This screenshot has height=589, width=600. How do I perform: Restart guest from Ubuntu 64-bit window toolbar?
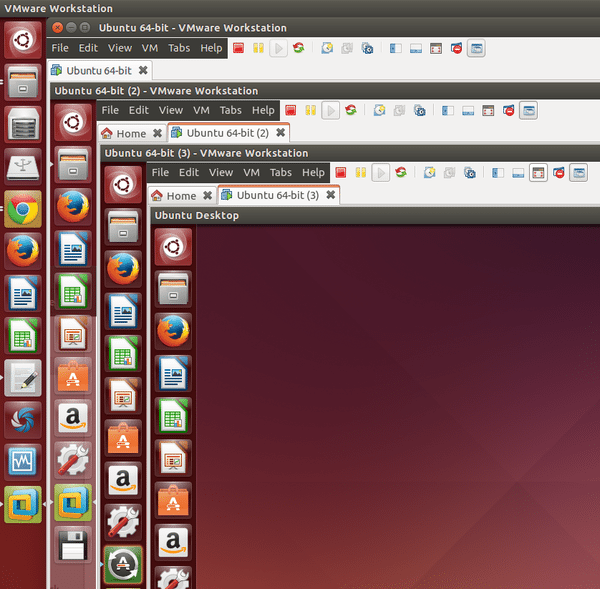tap(298, 48)
